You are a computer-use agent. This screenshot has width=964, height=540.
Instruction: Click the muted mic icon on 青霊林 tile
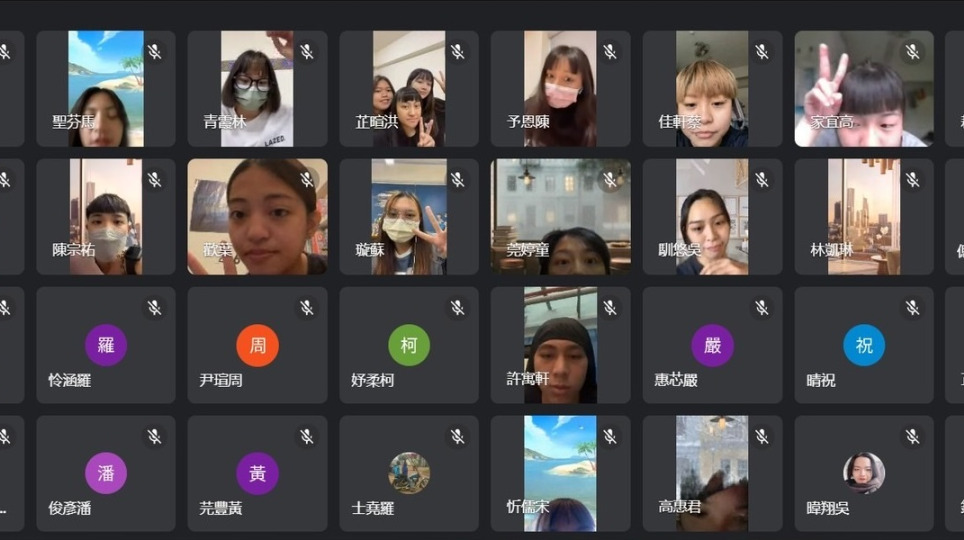tap(307, 52)
